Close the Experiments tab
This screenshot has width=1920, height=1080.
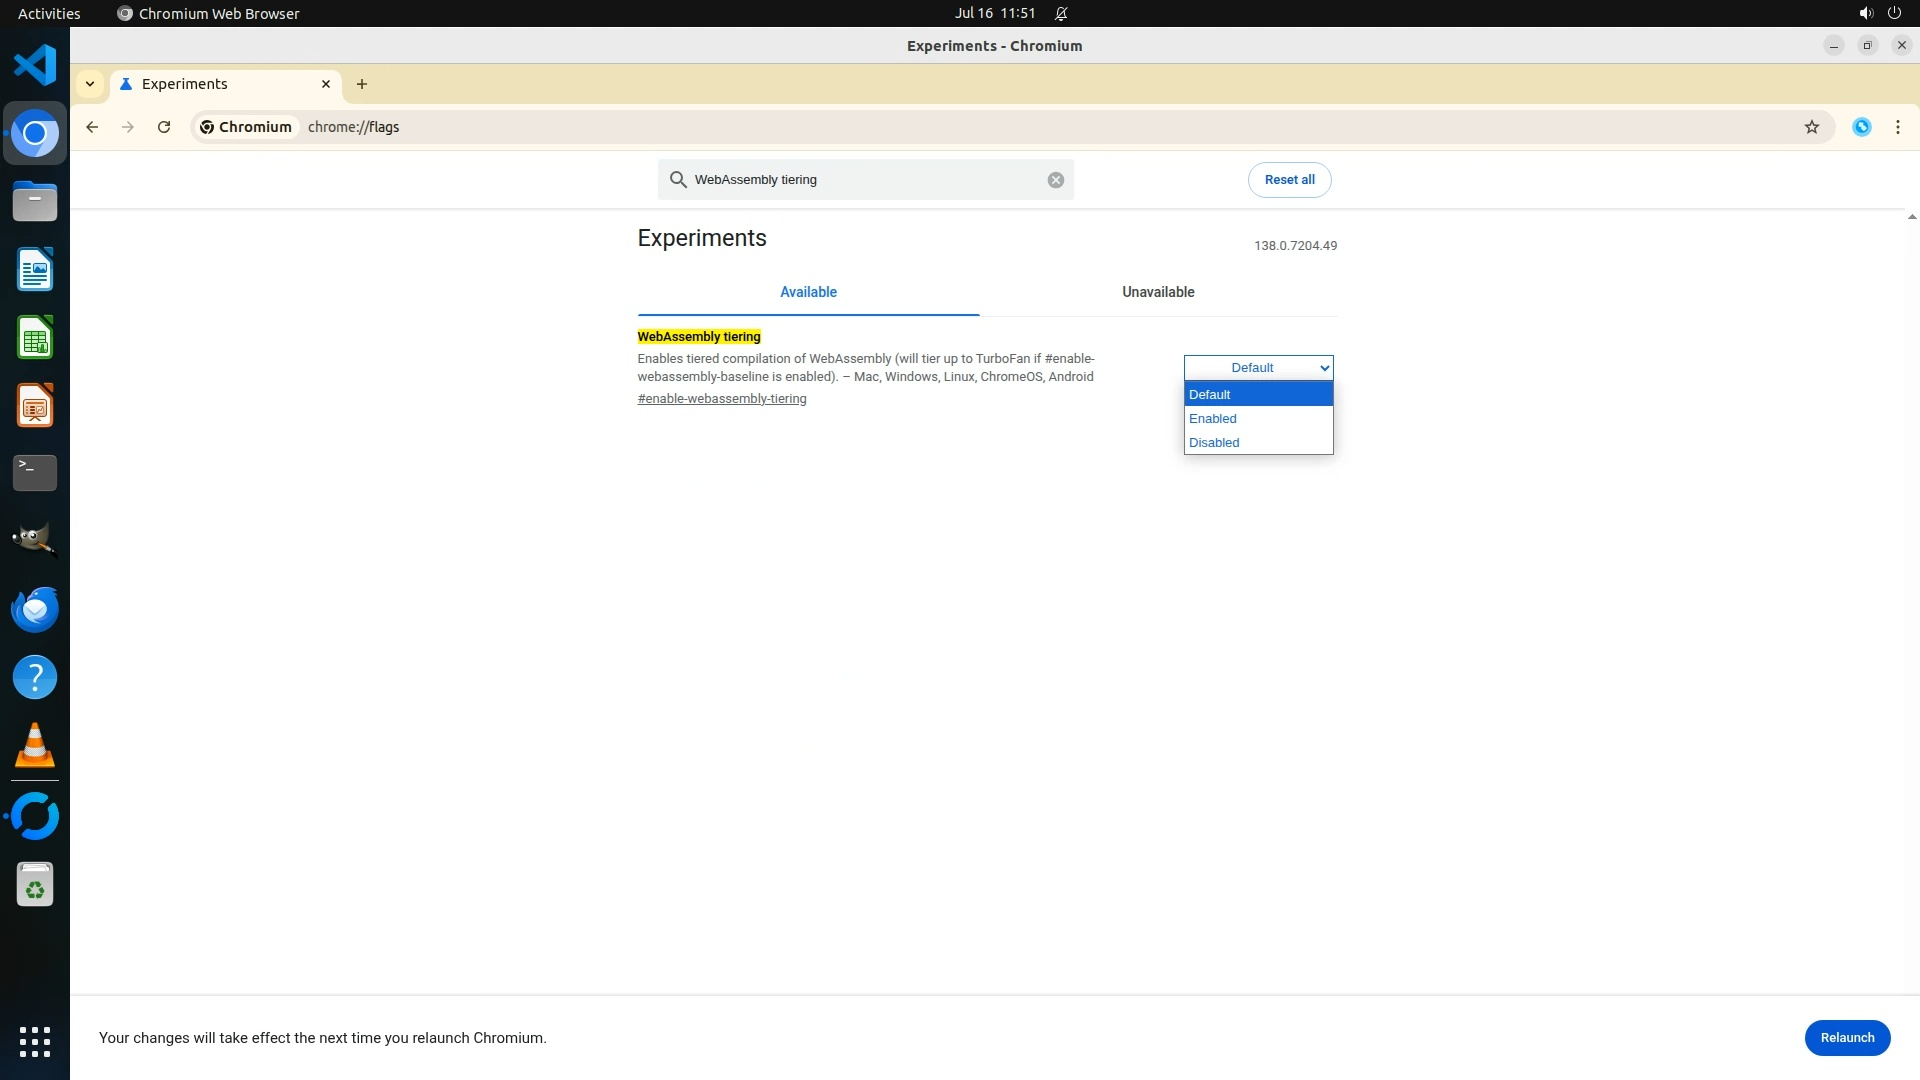click(x=325, y=84)
